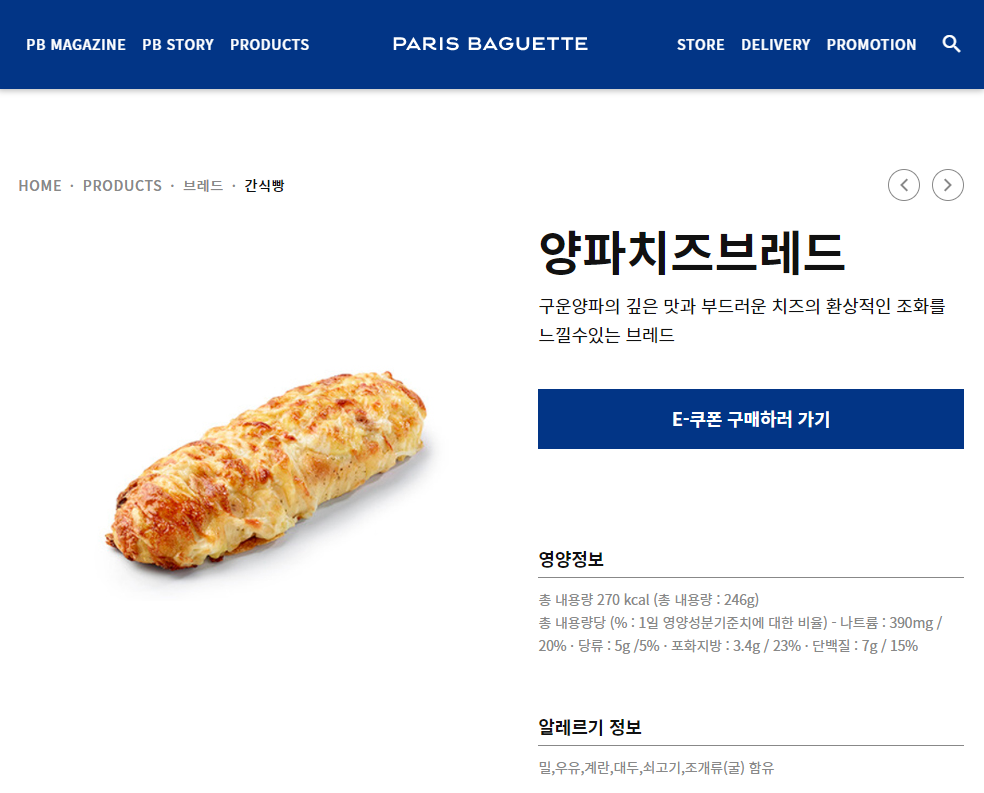Go to HOME breadcrumb link
The image size is (984, 793).
coord(40,186)
